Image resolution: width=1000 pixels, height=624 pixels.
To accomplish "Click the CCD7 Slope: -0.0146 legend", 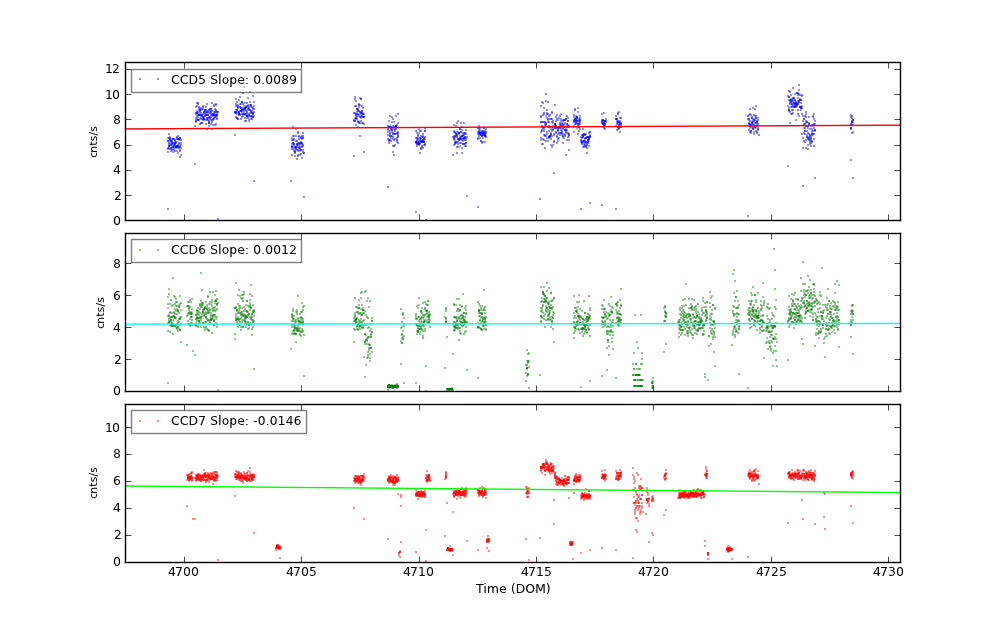I will tap(218, 421).
